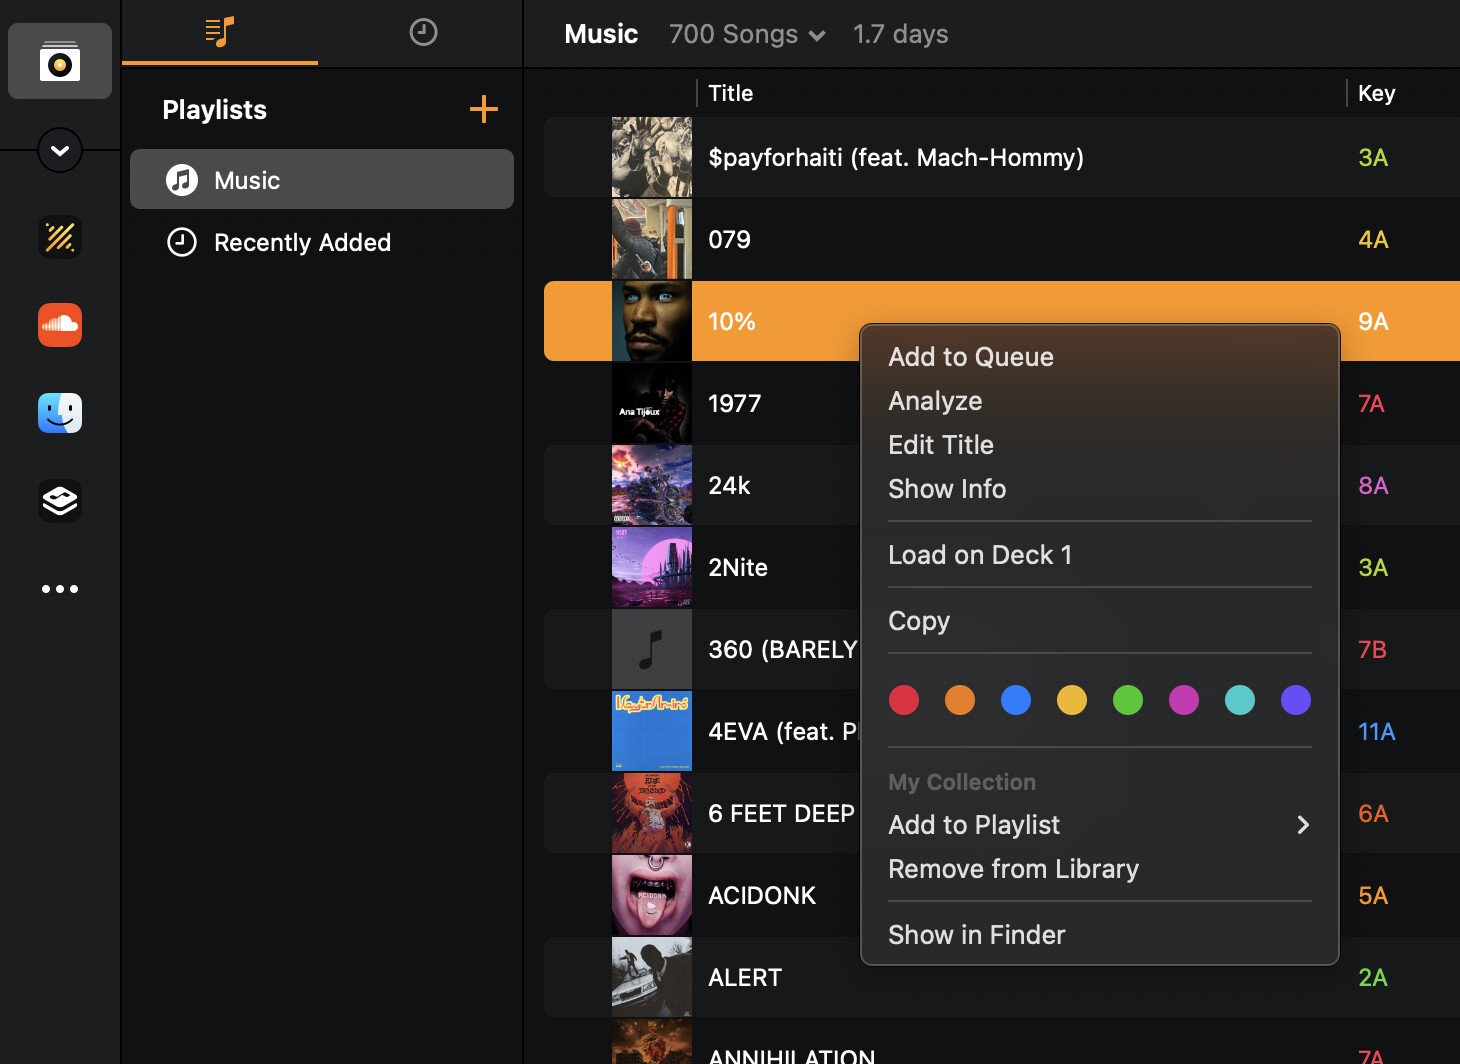
Task: Add a new playlist with plus icon
Action: point(484,109)
